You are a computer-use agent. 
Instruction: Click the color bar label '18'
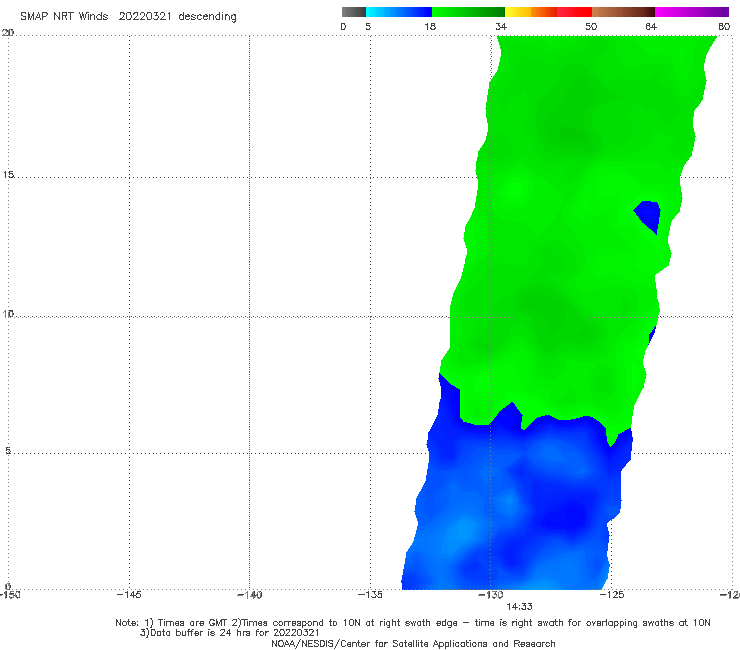[x=430, y=27]
